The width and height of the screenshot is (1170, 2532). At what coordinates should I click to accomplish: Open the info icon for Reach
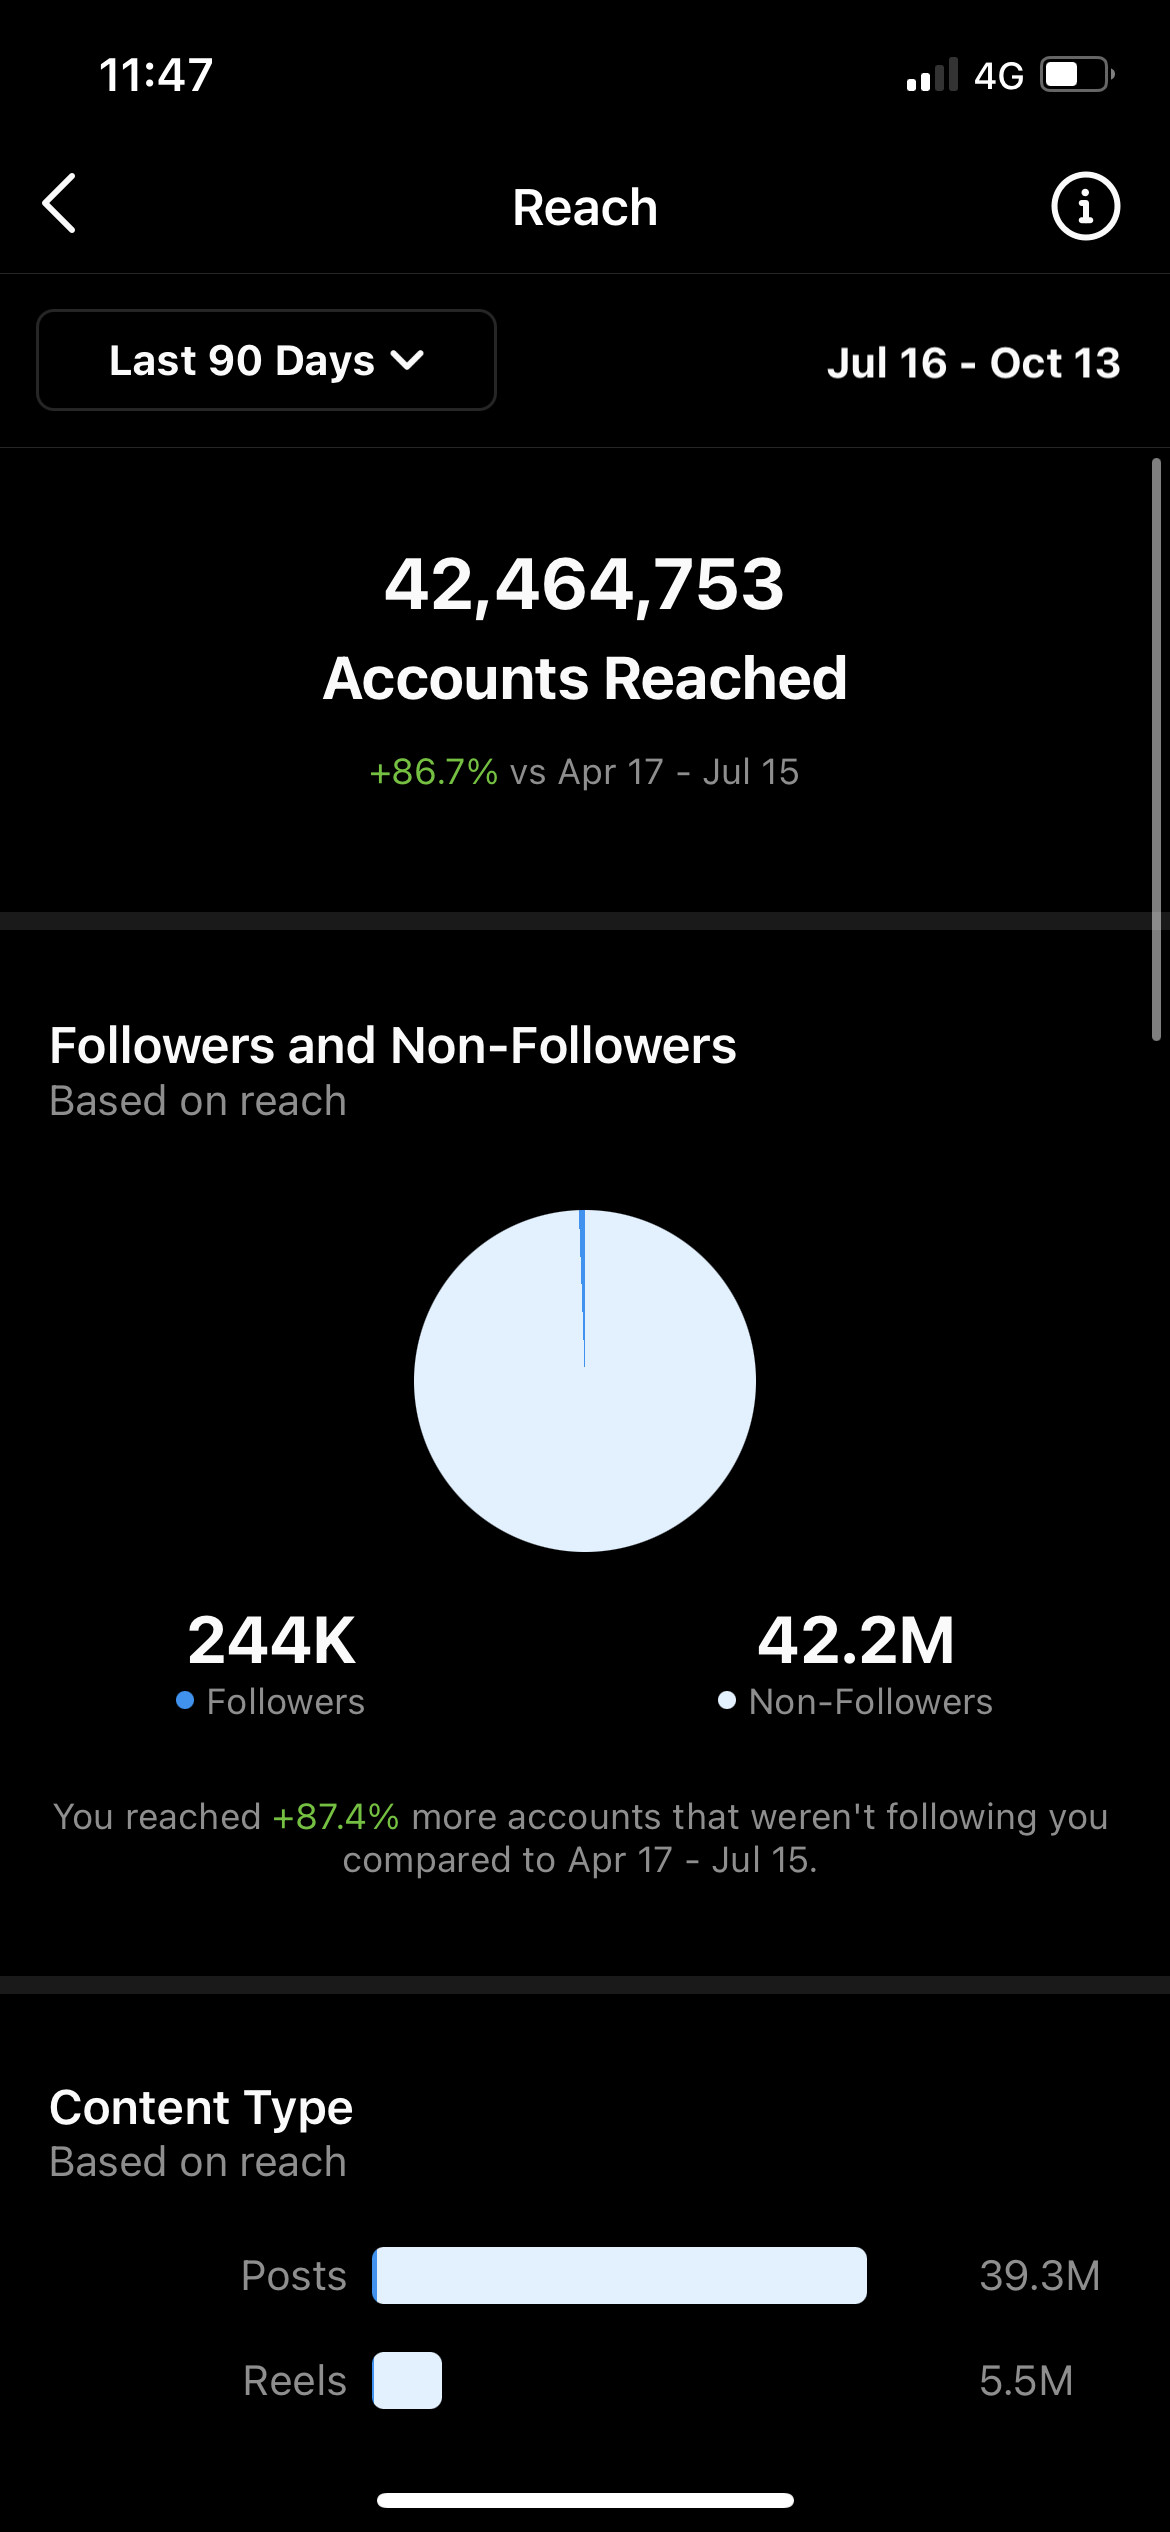(x=1085, y=206)
